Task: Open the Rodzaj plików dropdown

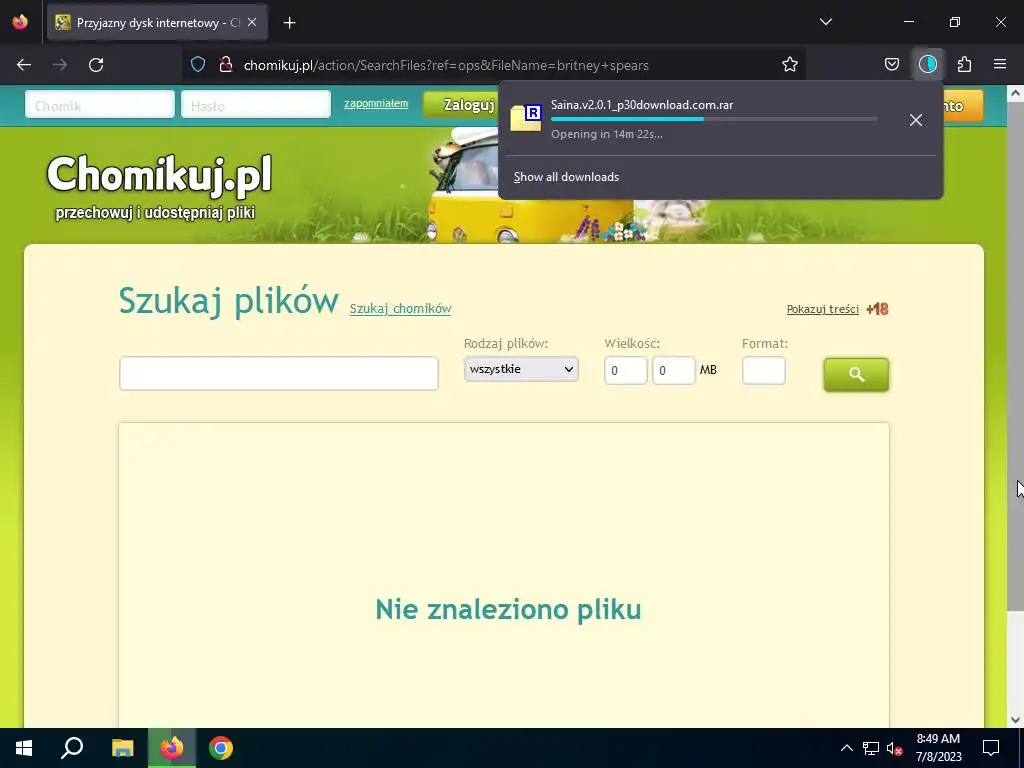Action: 521,369
